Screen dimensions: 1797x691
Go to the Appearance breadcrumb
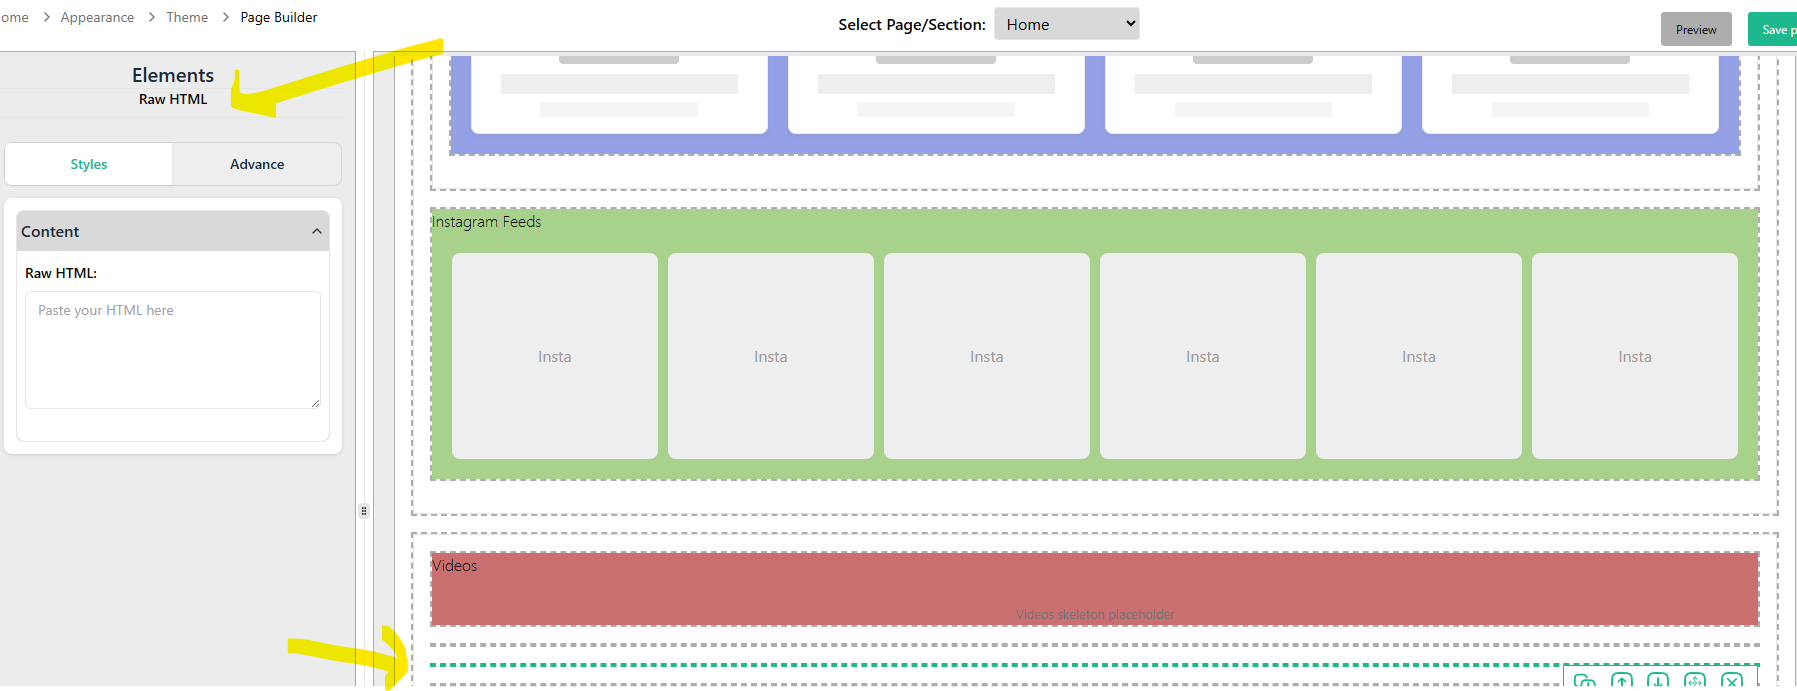[x=97, y=17]
